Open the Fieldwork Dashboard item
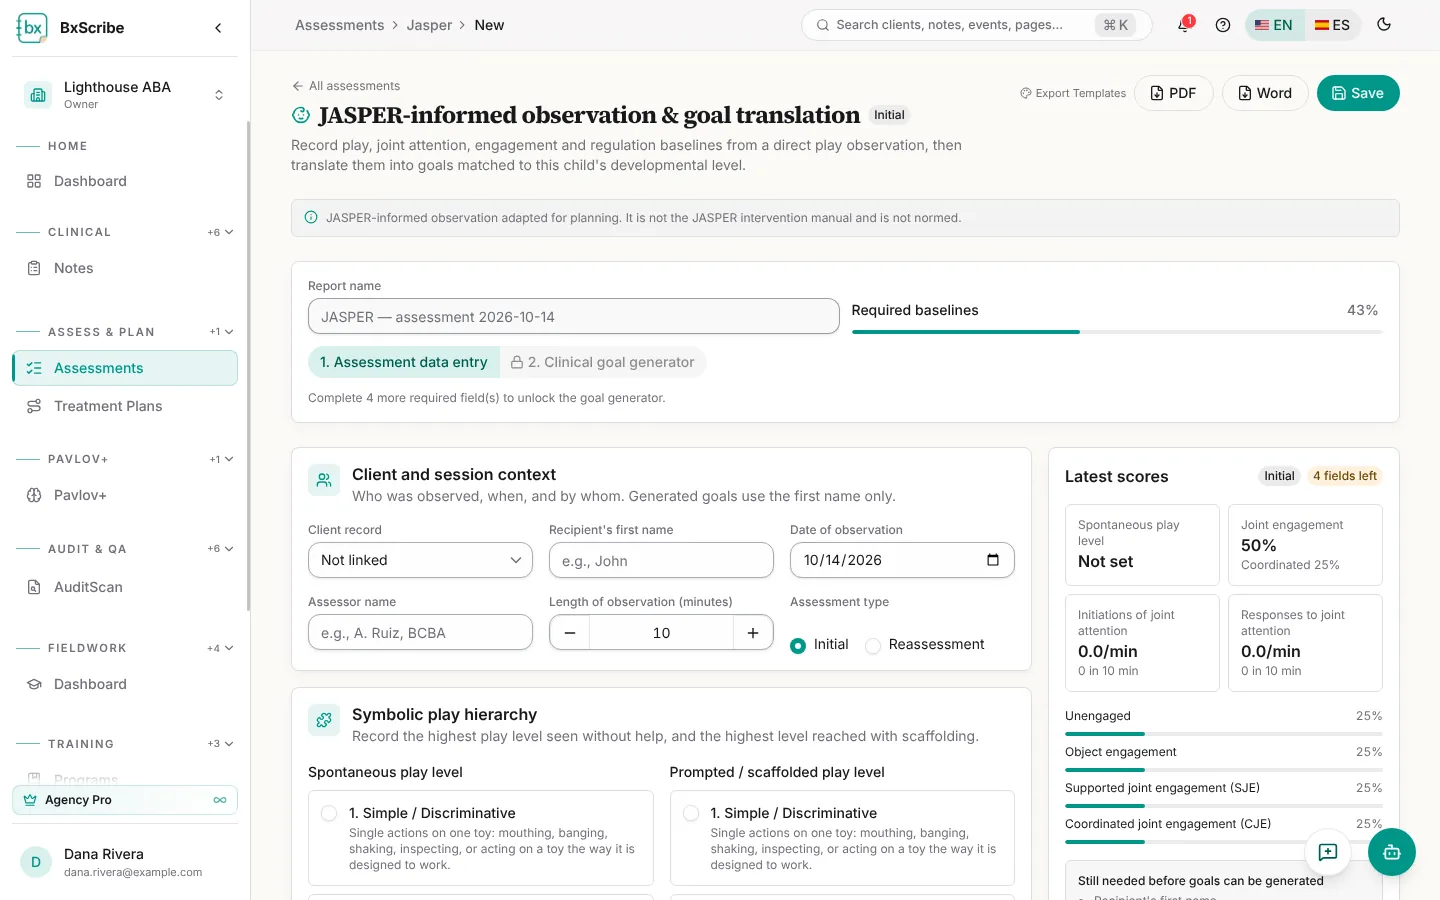 [x=125, y=684]
